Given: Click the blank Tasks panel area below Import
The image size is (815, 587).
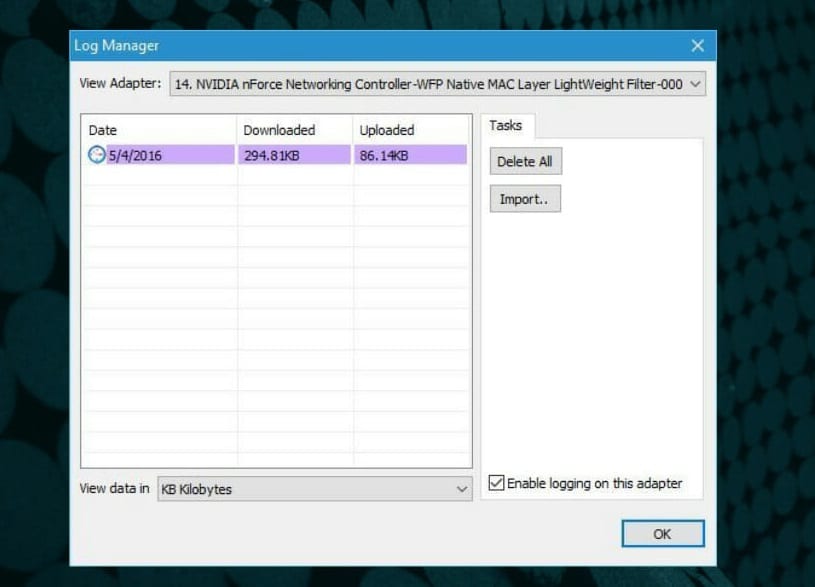Looking at the screenshot, I should (592, 340).
